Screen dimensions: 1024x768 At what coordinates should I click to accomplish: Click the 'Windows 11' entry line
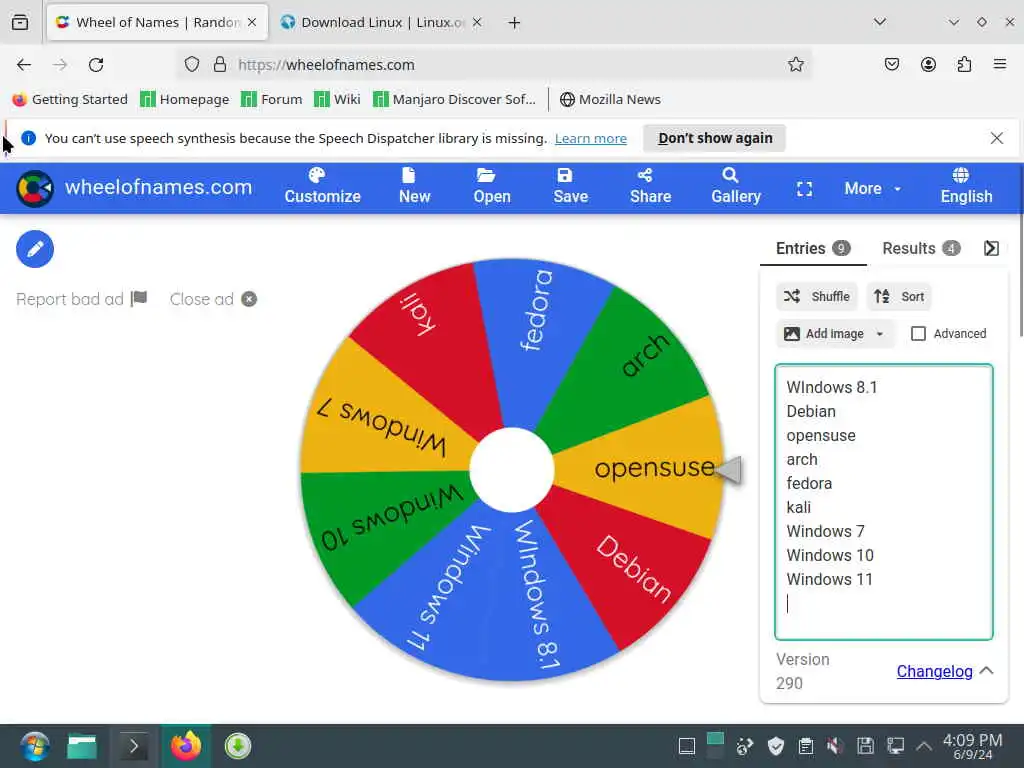[x=829, y=579]
